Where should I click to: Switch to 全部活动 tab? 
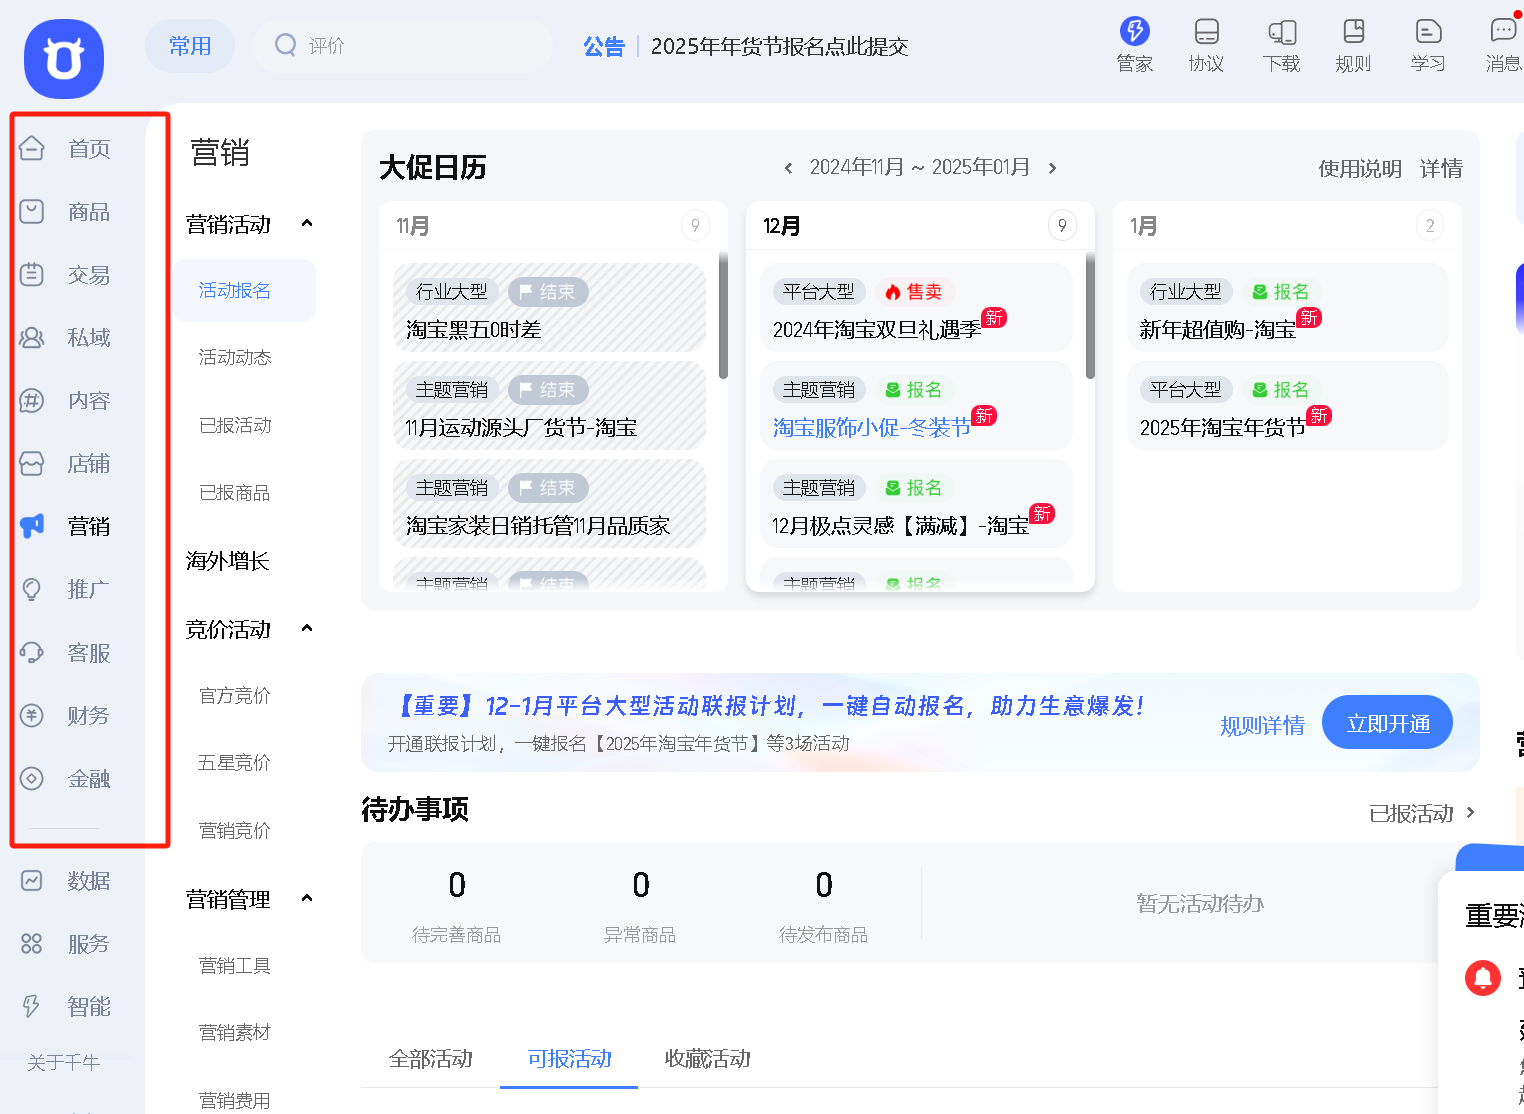(431, 1059)
